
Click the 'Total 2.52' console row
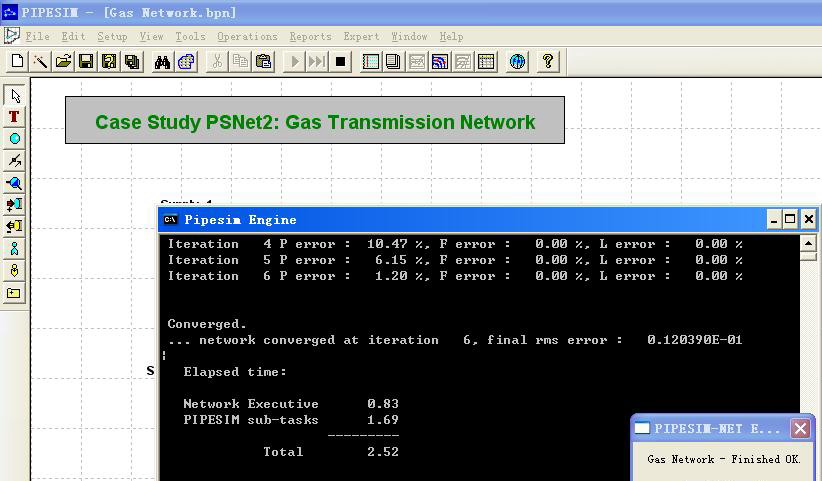click(x=331, y=452)
